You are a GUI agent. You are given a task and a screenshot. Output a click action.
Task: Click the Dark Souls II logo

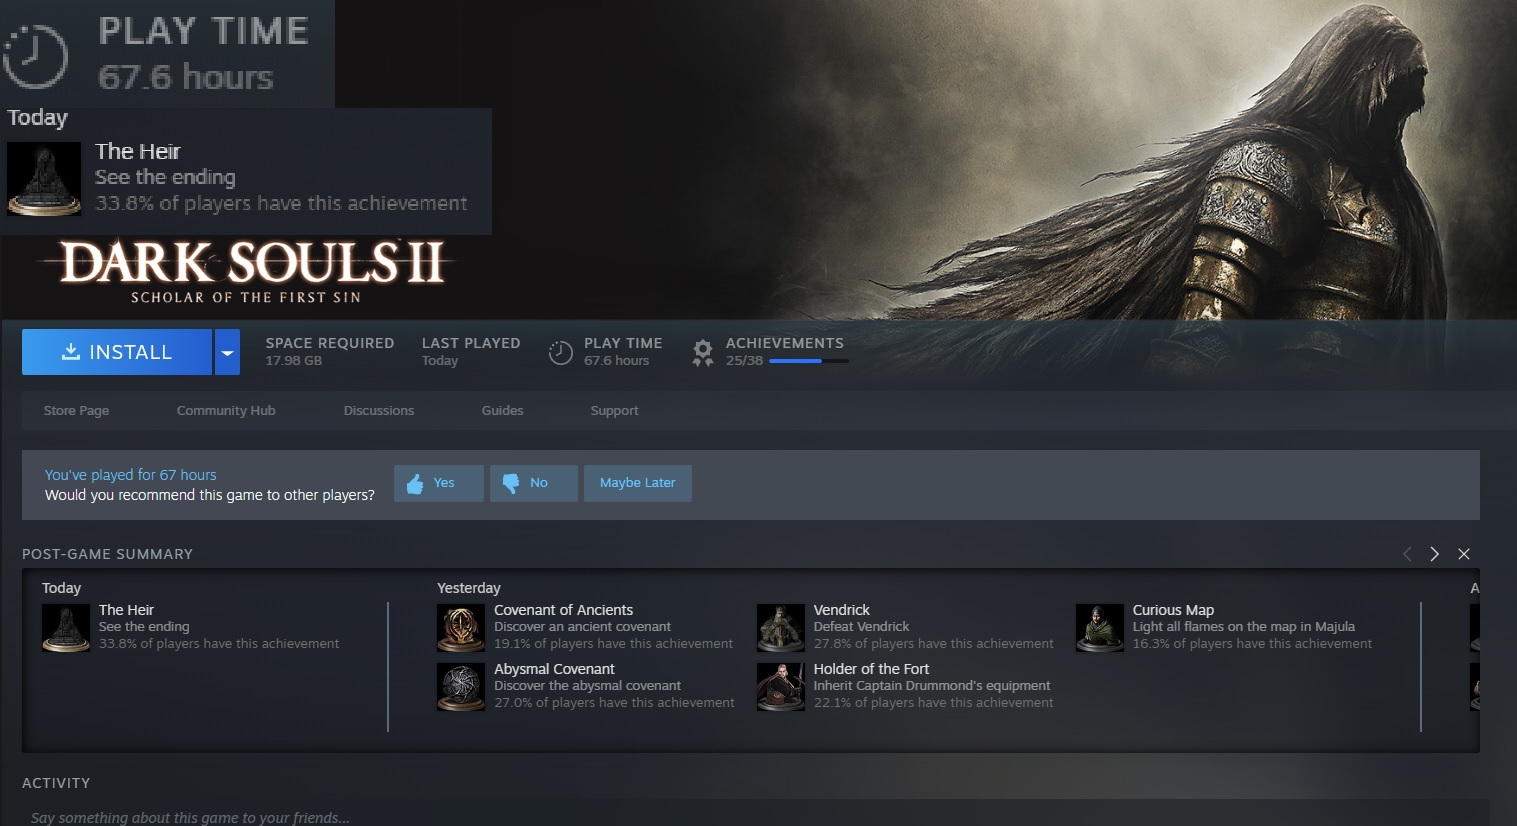click(x=246, y=271)
